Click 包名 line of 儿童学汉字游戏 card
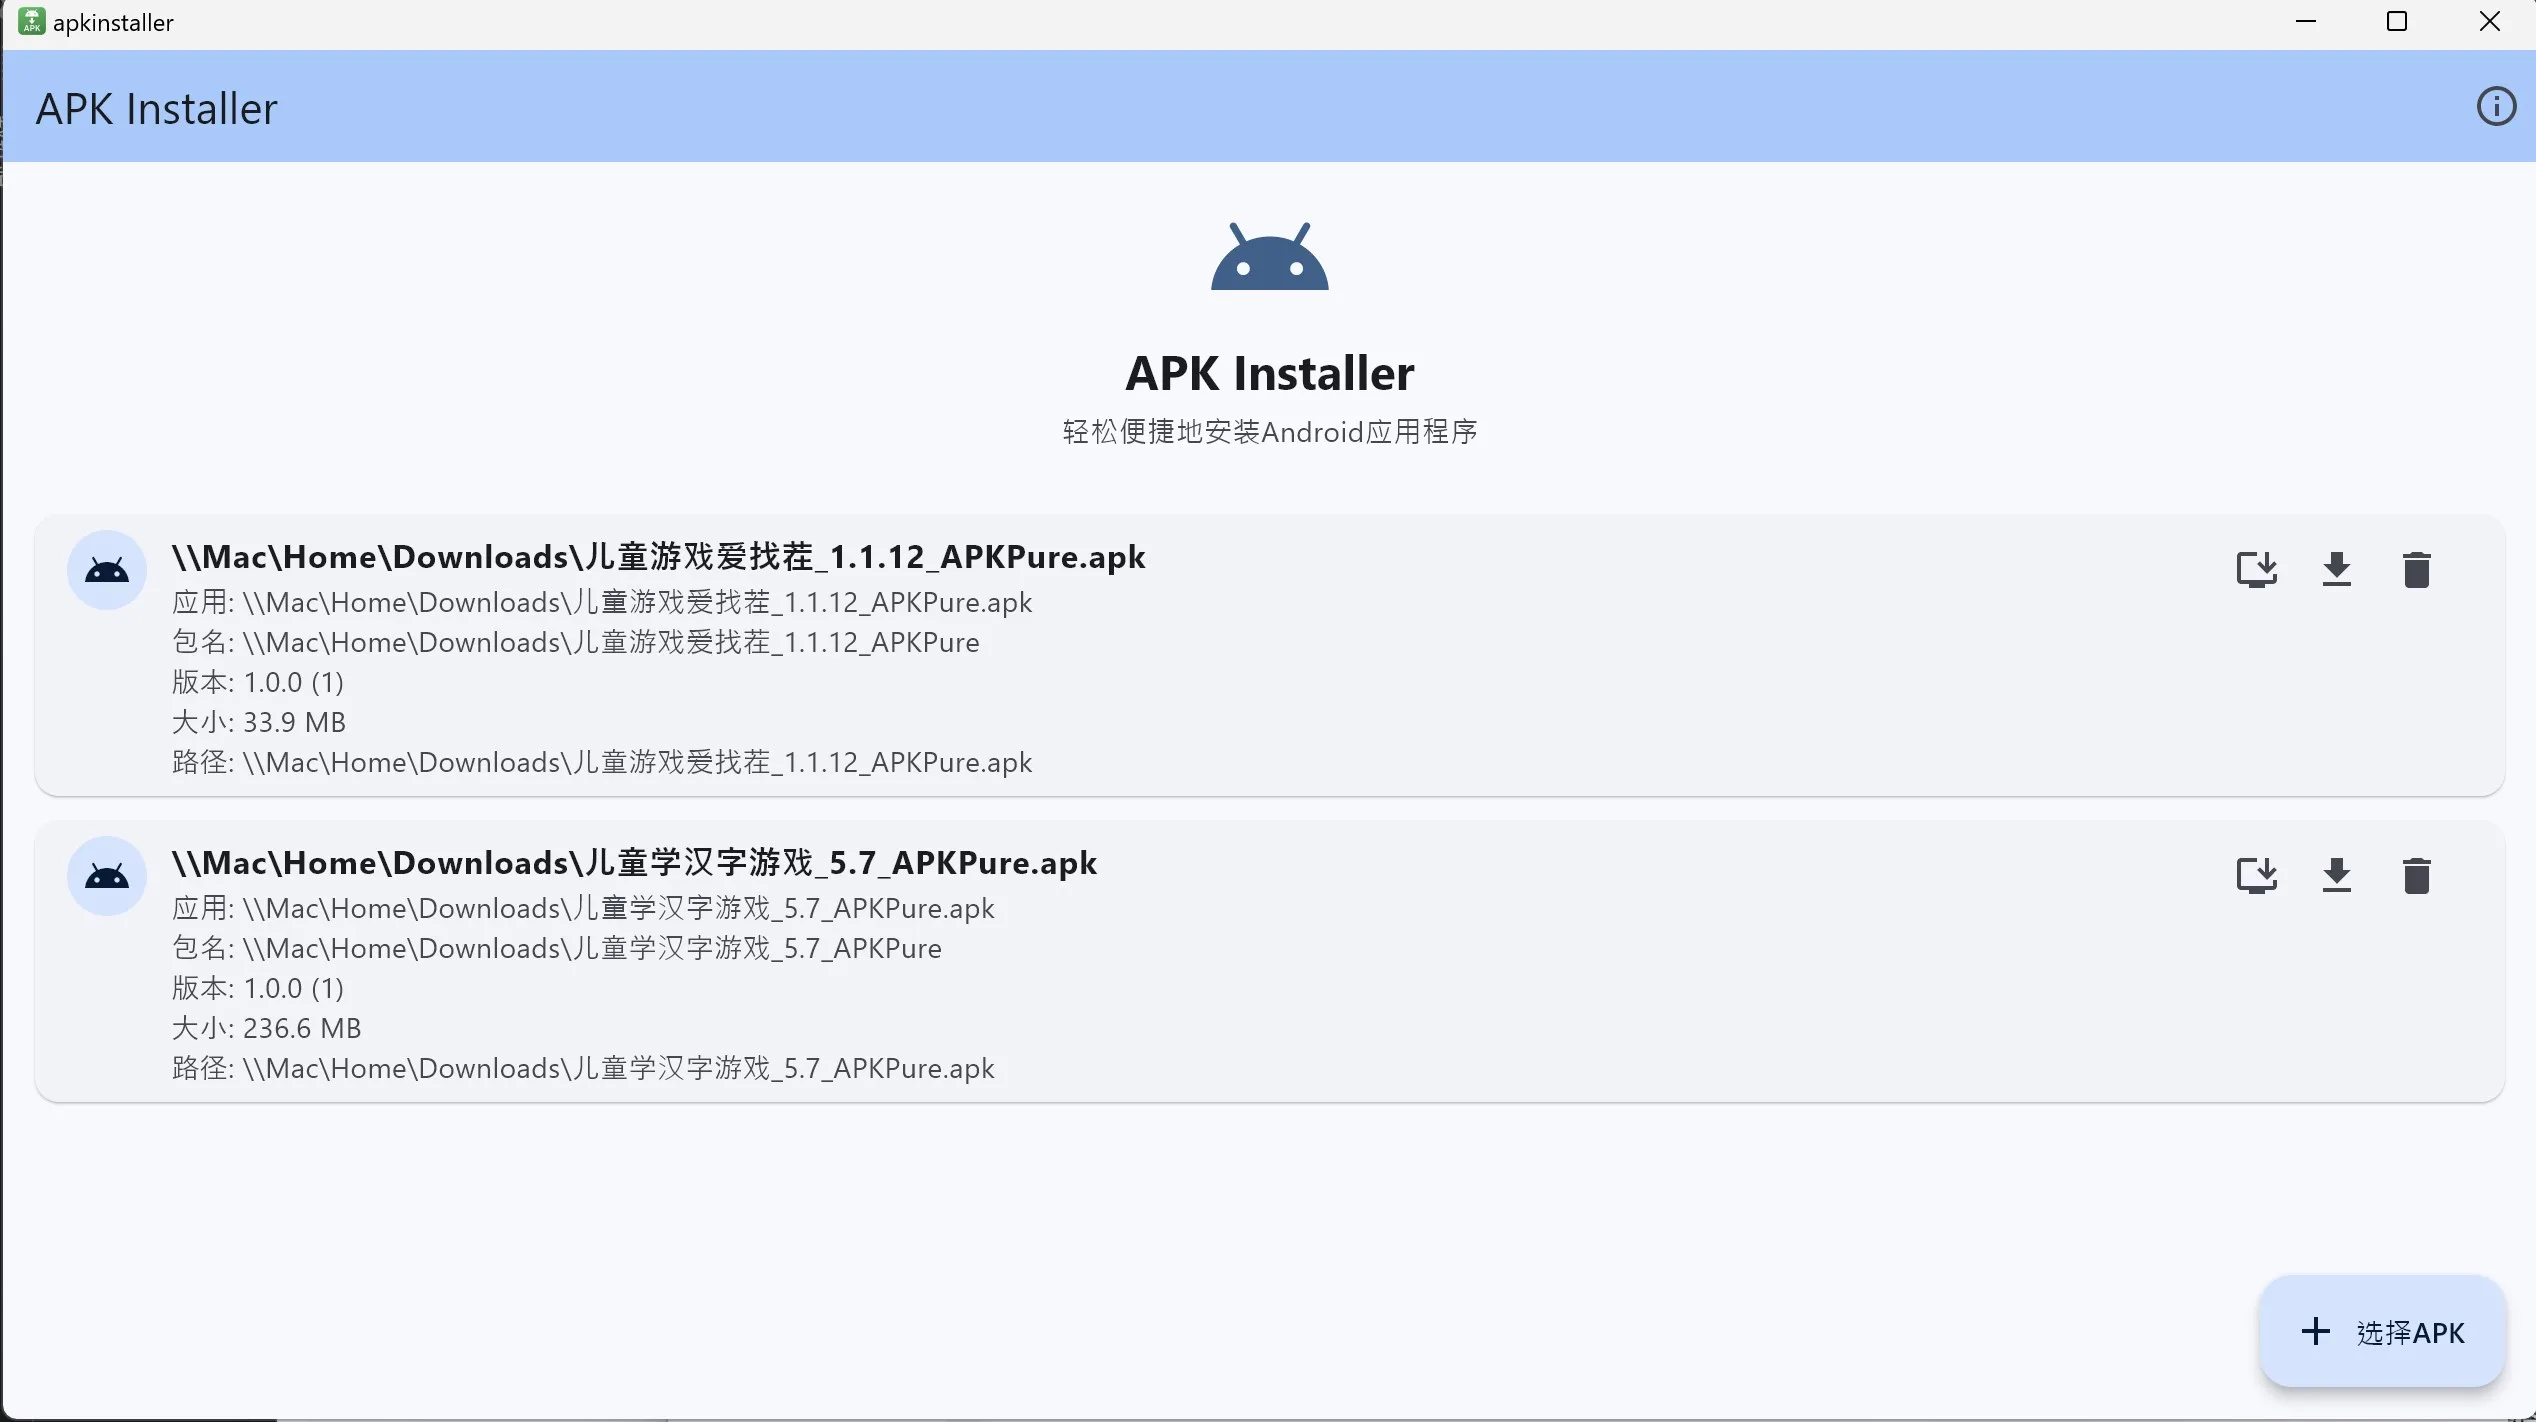 point(557,948)
